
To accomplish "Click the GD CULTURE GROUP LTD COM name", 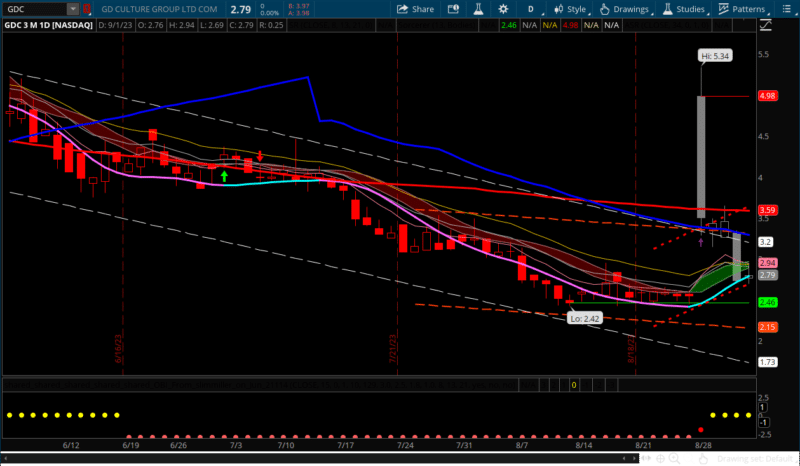I will pos(159,9).
